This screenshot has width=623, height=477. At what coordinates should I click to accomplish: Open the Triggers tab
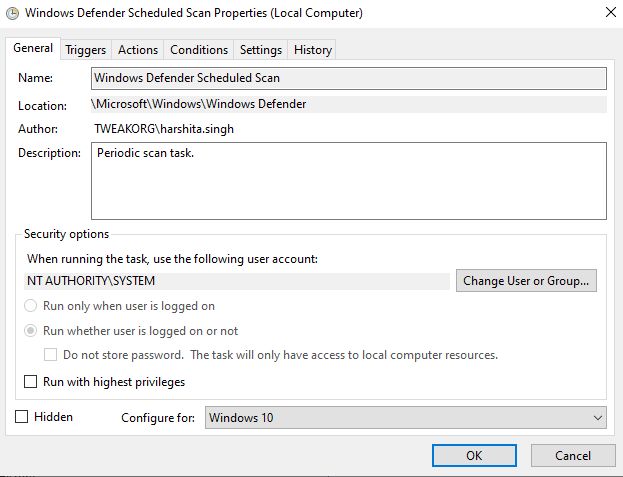85,50
